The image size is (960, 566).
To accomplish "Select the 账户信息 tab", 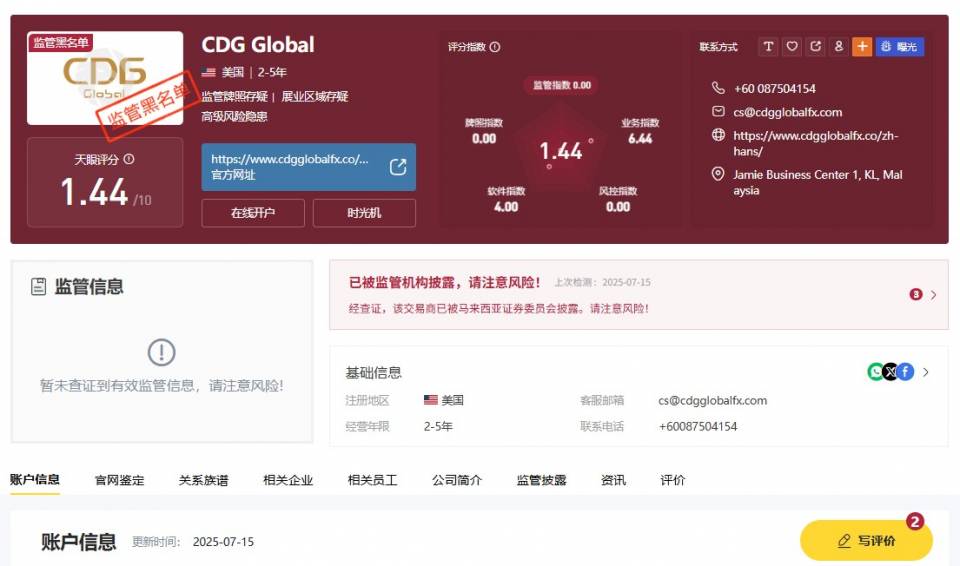I will coord(35,480).
